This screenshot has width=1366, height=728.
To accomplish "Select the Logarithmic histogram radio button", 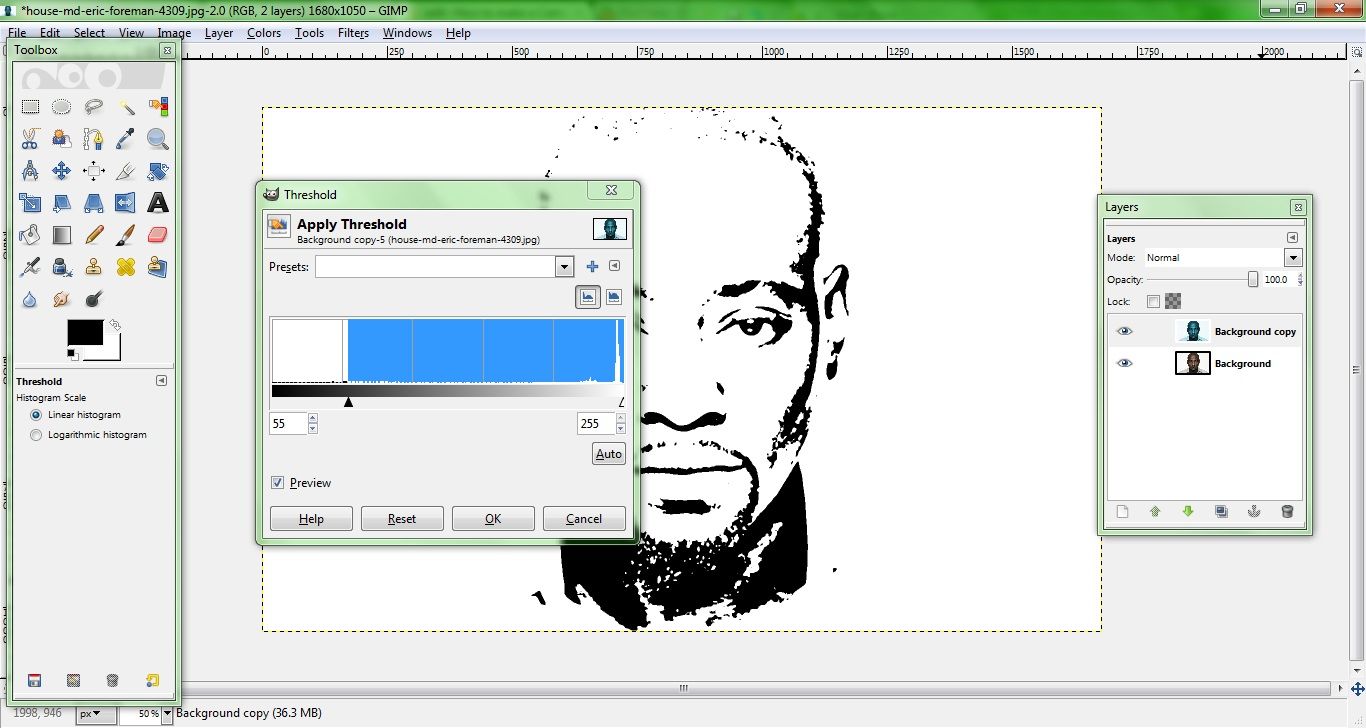I will pyautogui.click(x=35, y=434).
